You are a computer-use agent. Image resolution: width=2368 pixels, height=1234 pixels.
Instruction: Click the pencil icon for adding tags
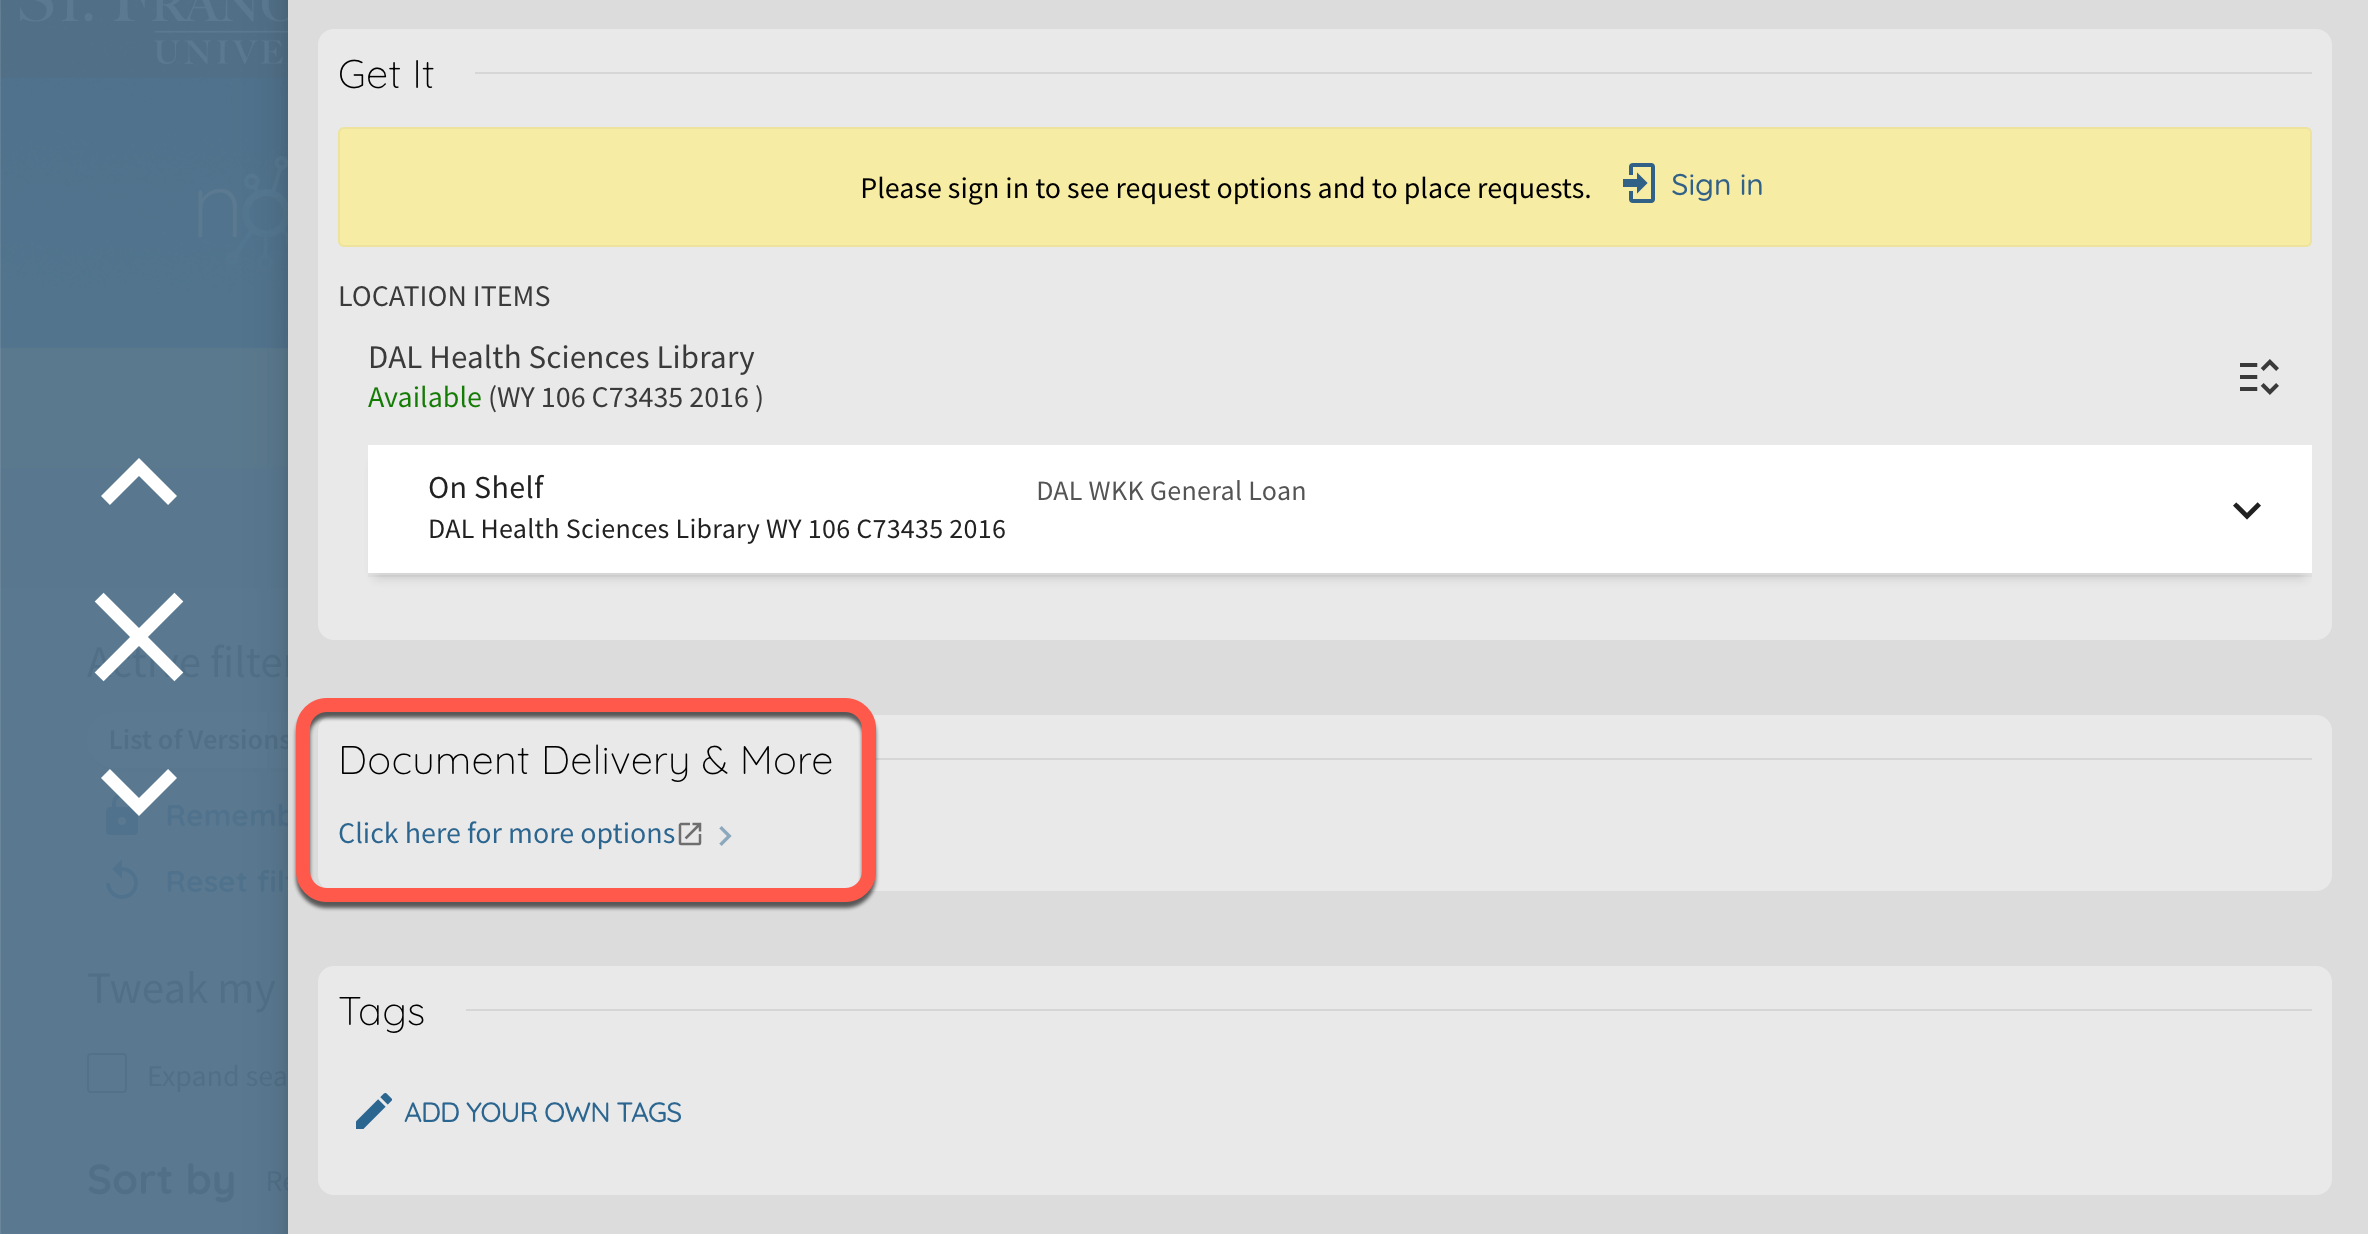374,1111
